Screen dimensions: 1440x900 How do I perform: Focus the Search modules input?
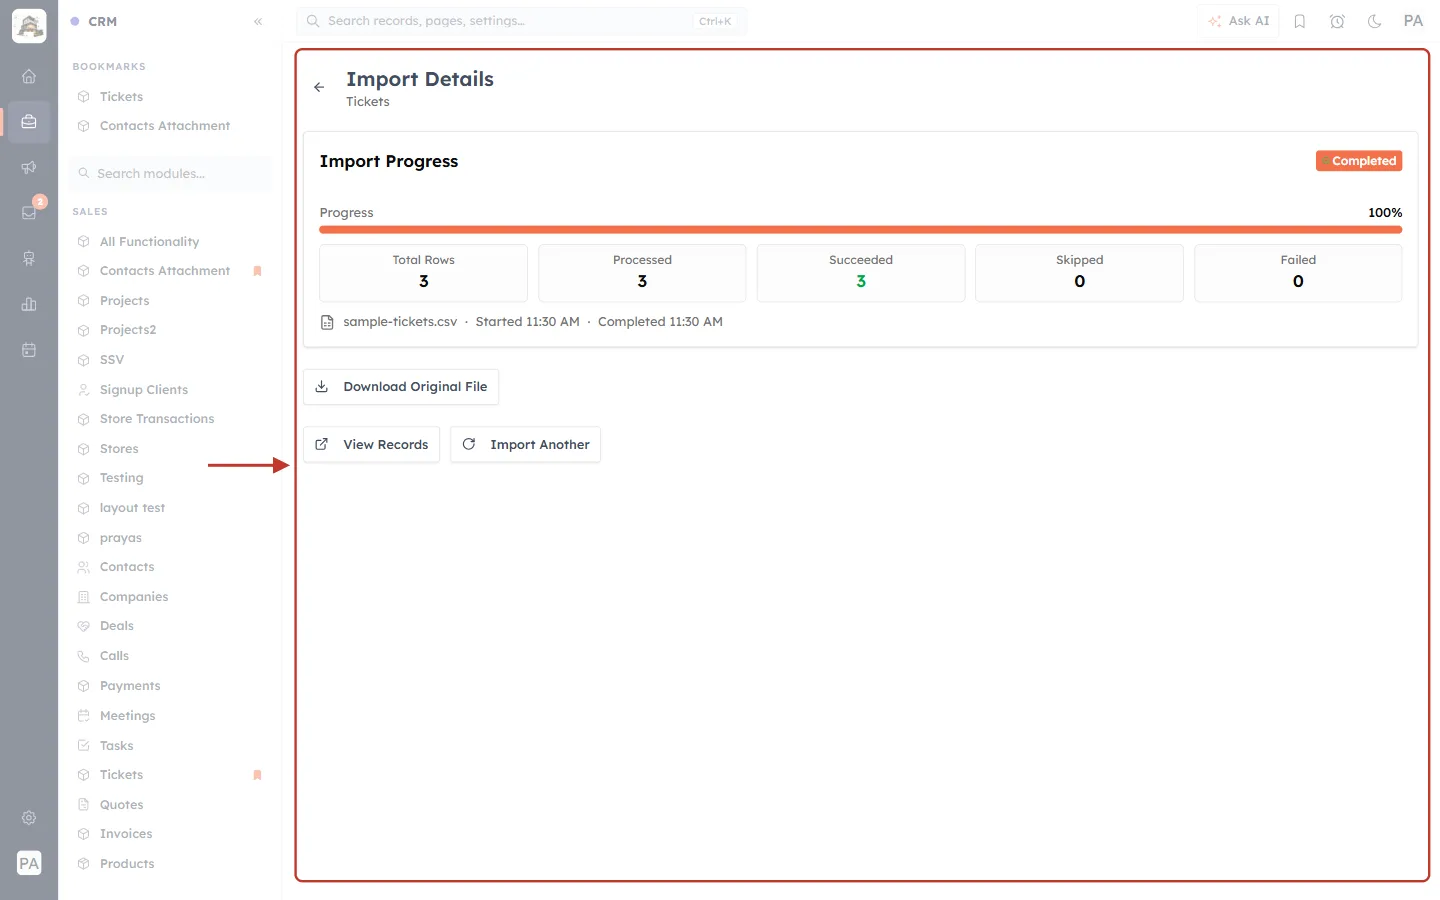[171, 173]
